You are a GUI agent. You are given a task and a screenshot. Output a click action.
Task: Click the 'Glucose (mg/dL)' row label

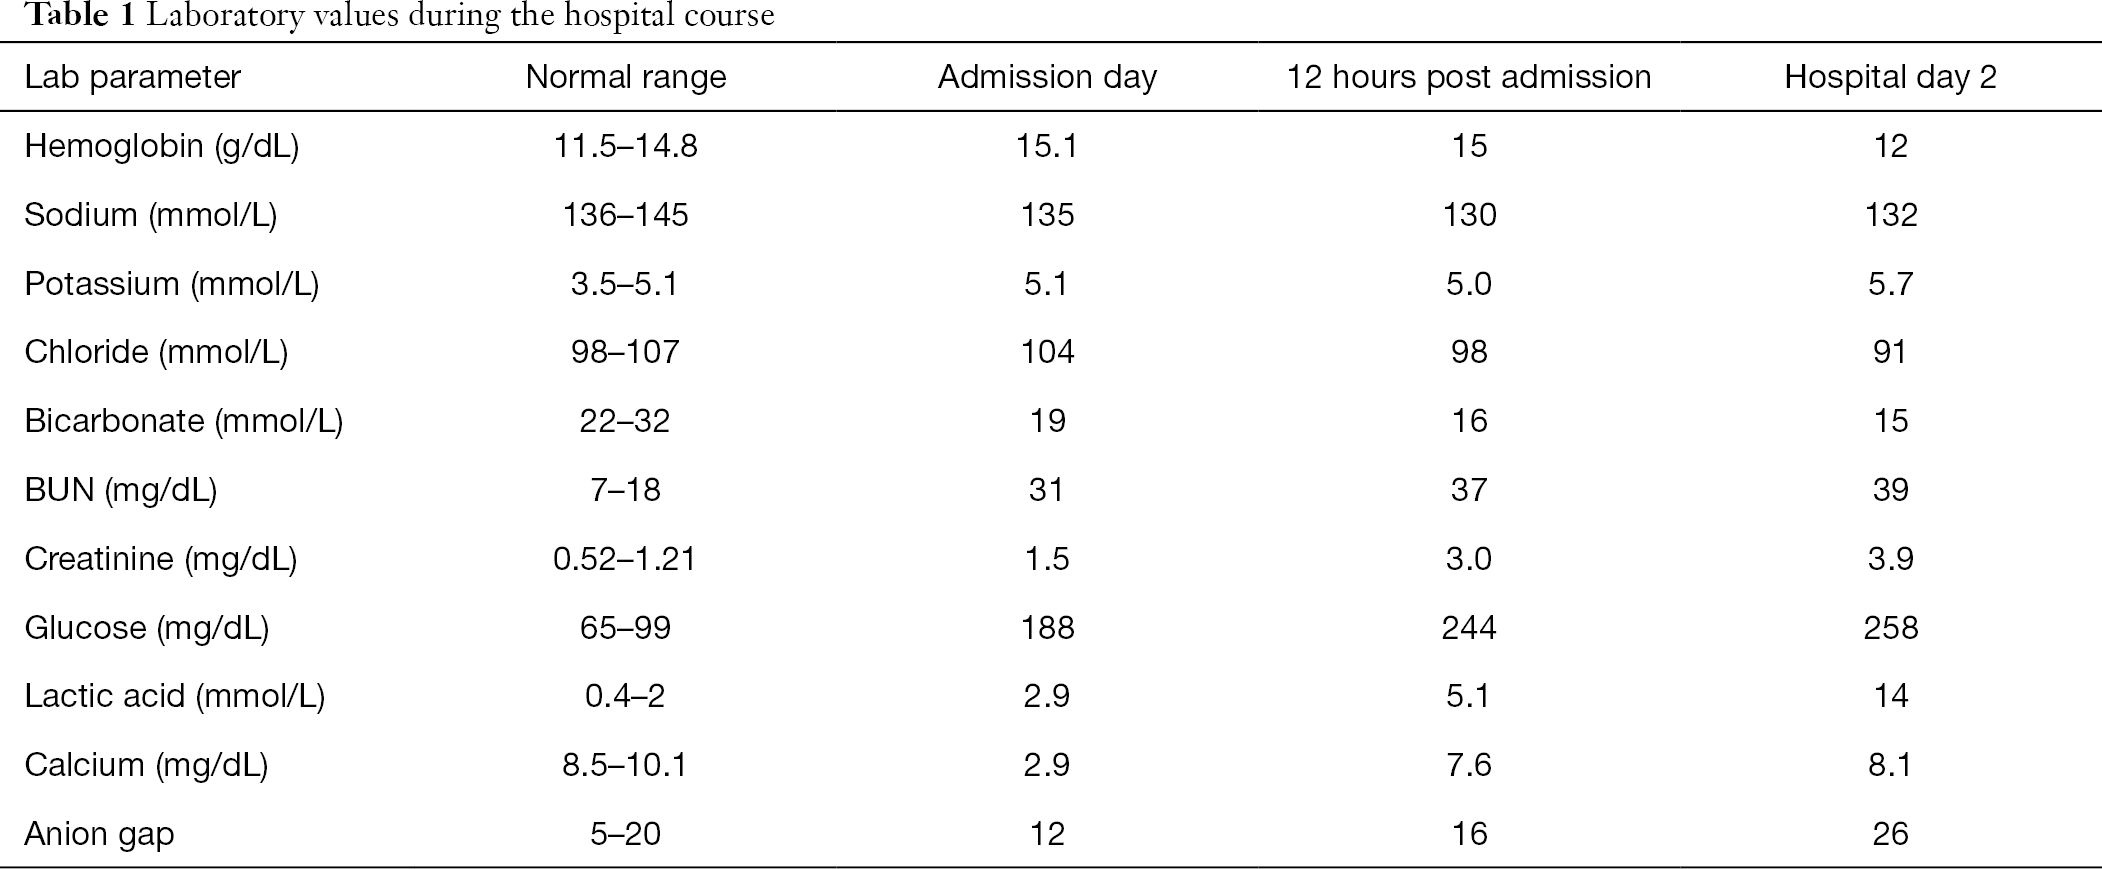click(146, 627)
